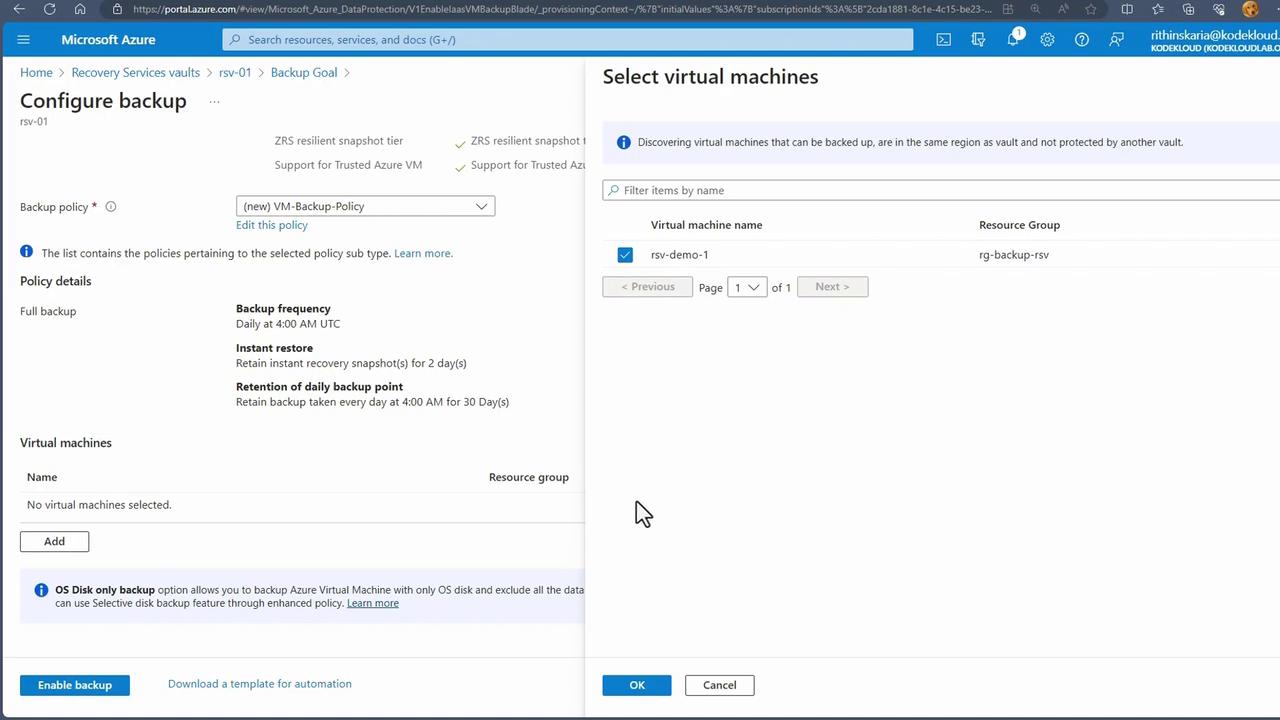Click the Add virtual machines button
1280x720 pixels.
54,541
